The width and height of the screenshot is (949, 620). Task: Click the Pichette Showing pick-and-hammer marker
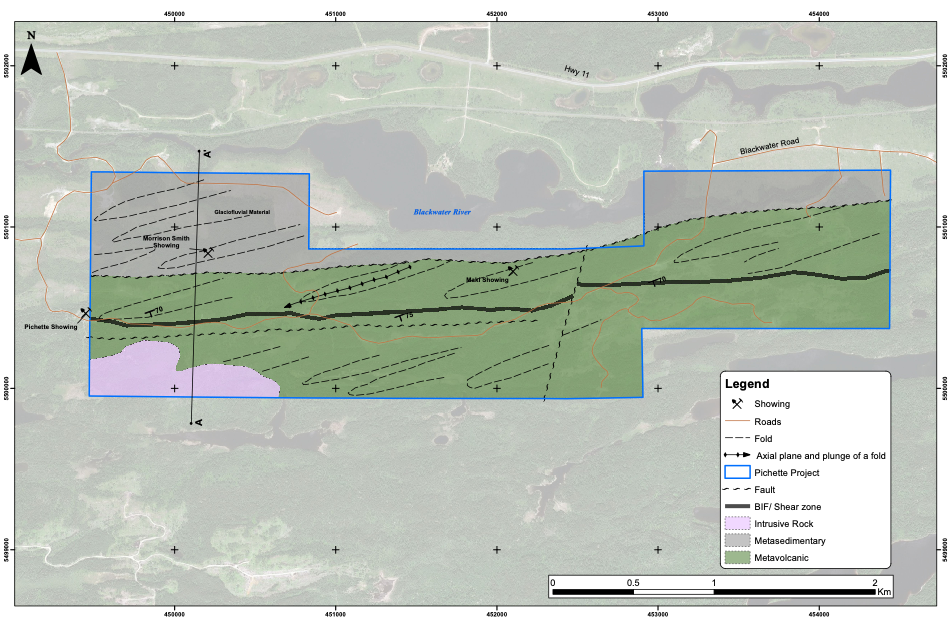(86, 314)
